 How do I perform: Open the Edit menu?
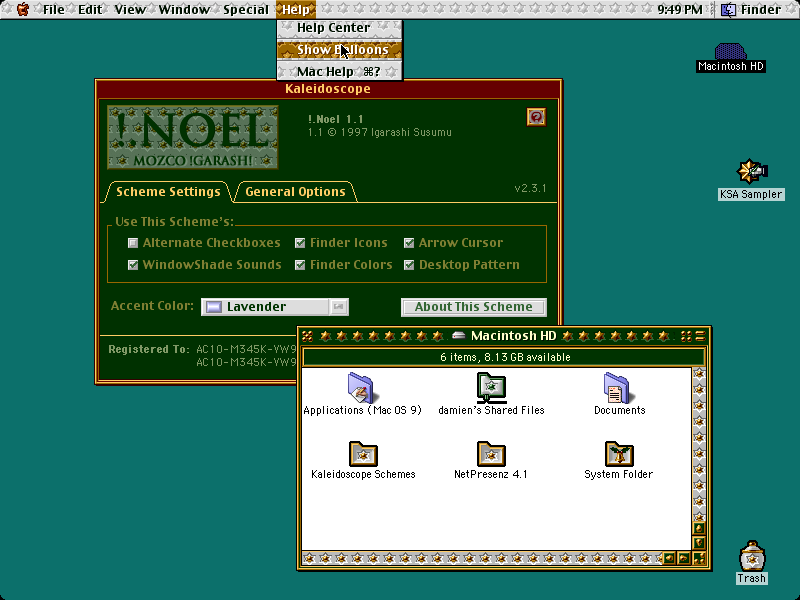pyautogui.click(x=90, y=9)
